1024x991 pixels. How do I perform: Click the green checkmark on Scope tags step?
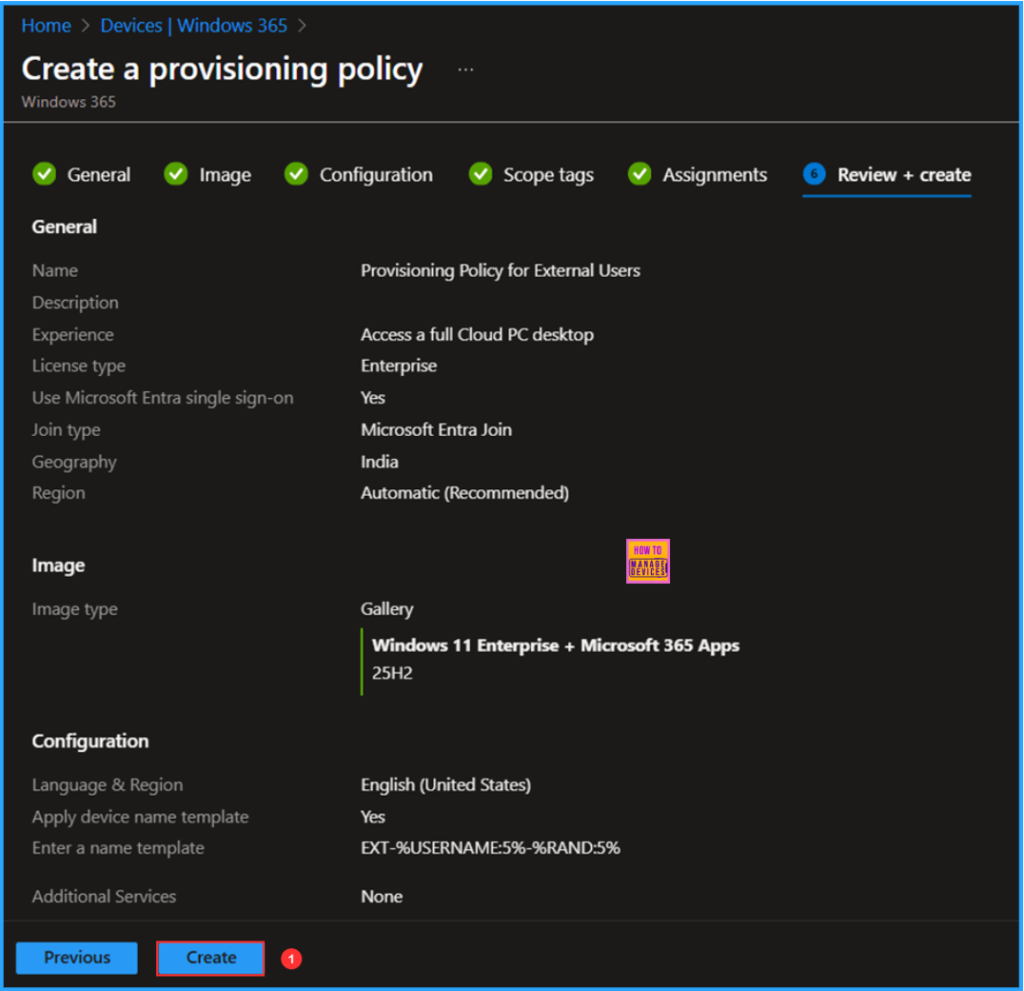tap(481, 174)
